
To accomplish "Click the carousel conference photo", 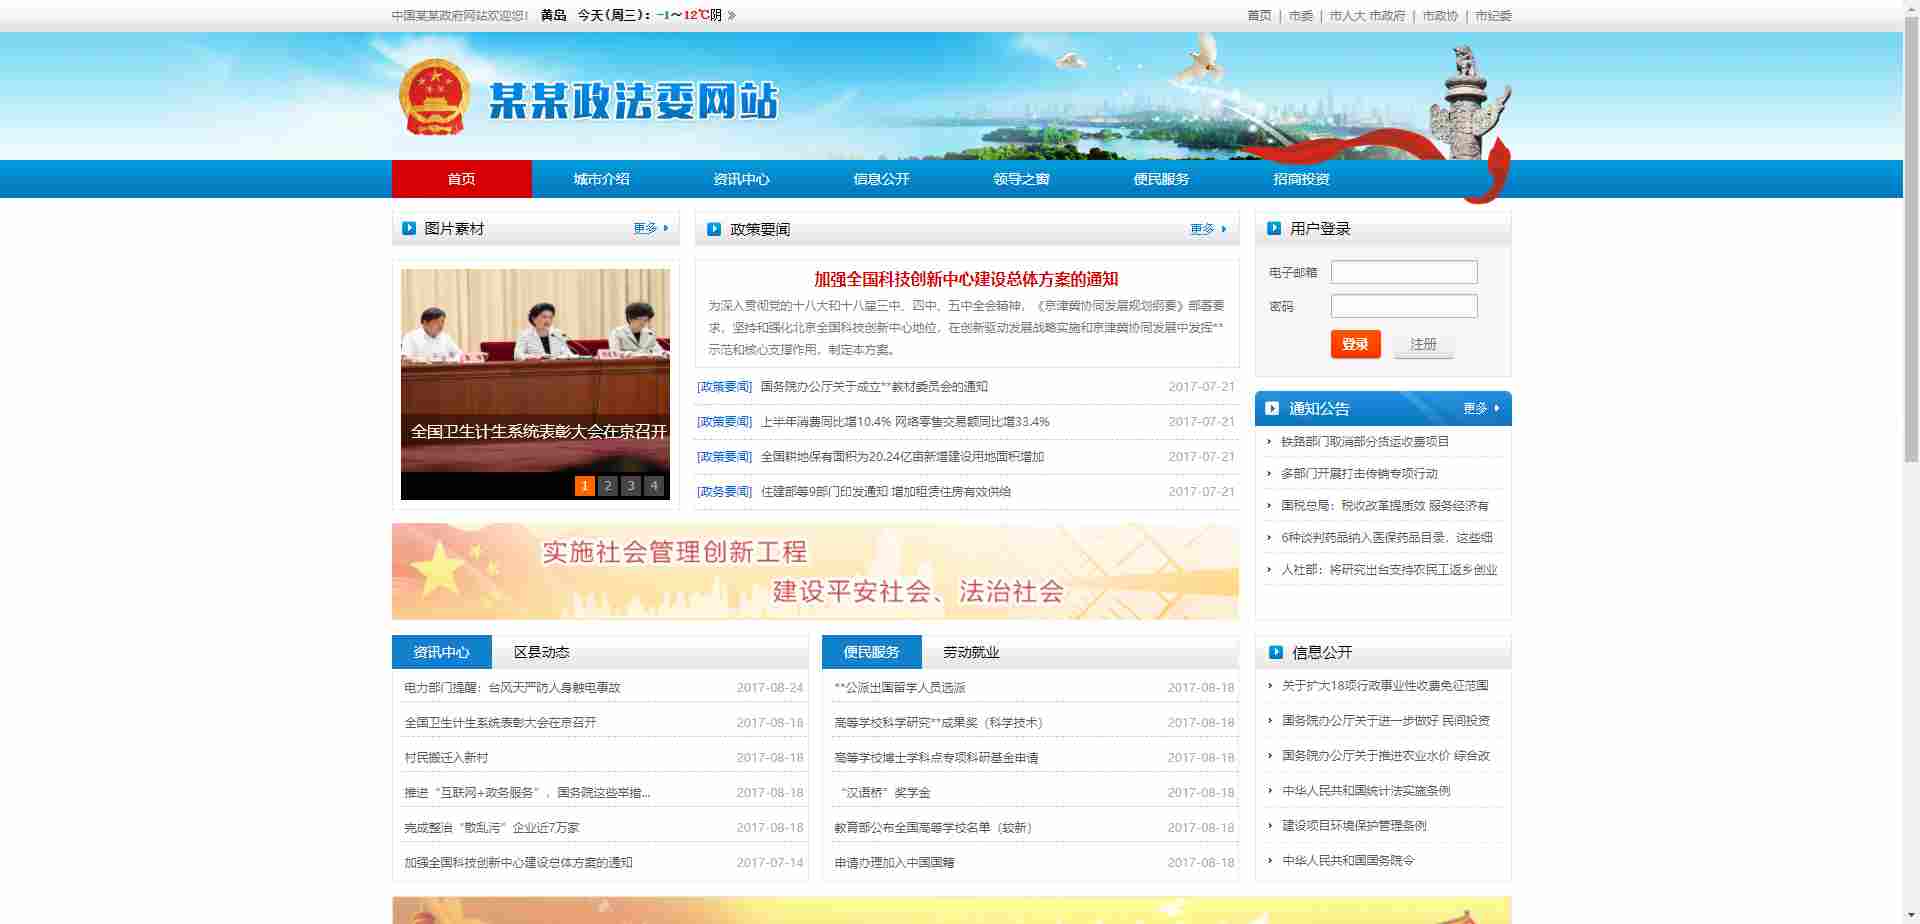I will coord(535,370).
